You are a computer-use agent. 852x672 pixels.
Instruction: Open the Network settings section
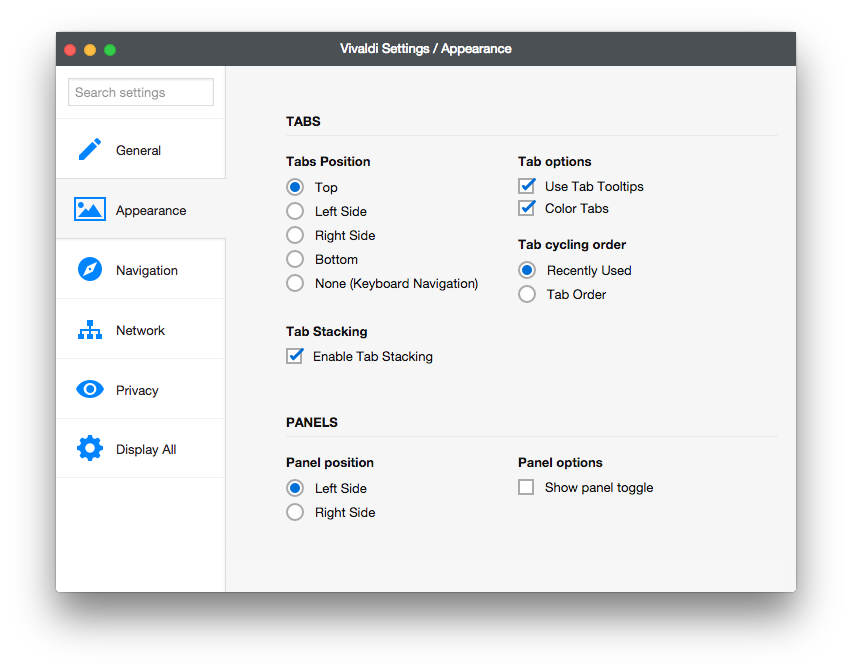(x=140, y=330)
